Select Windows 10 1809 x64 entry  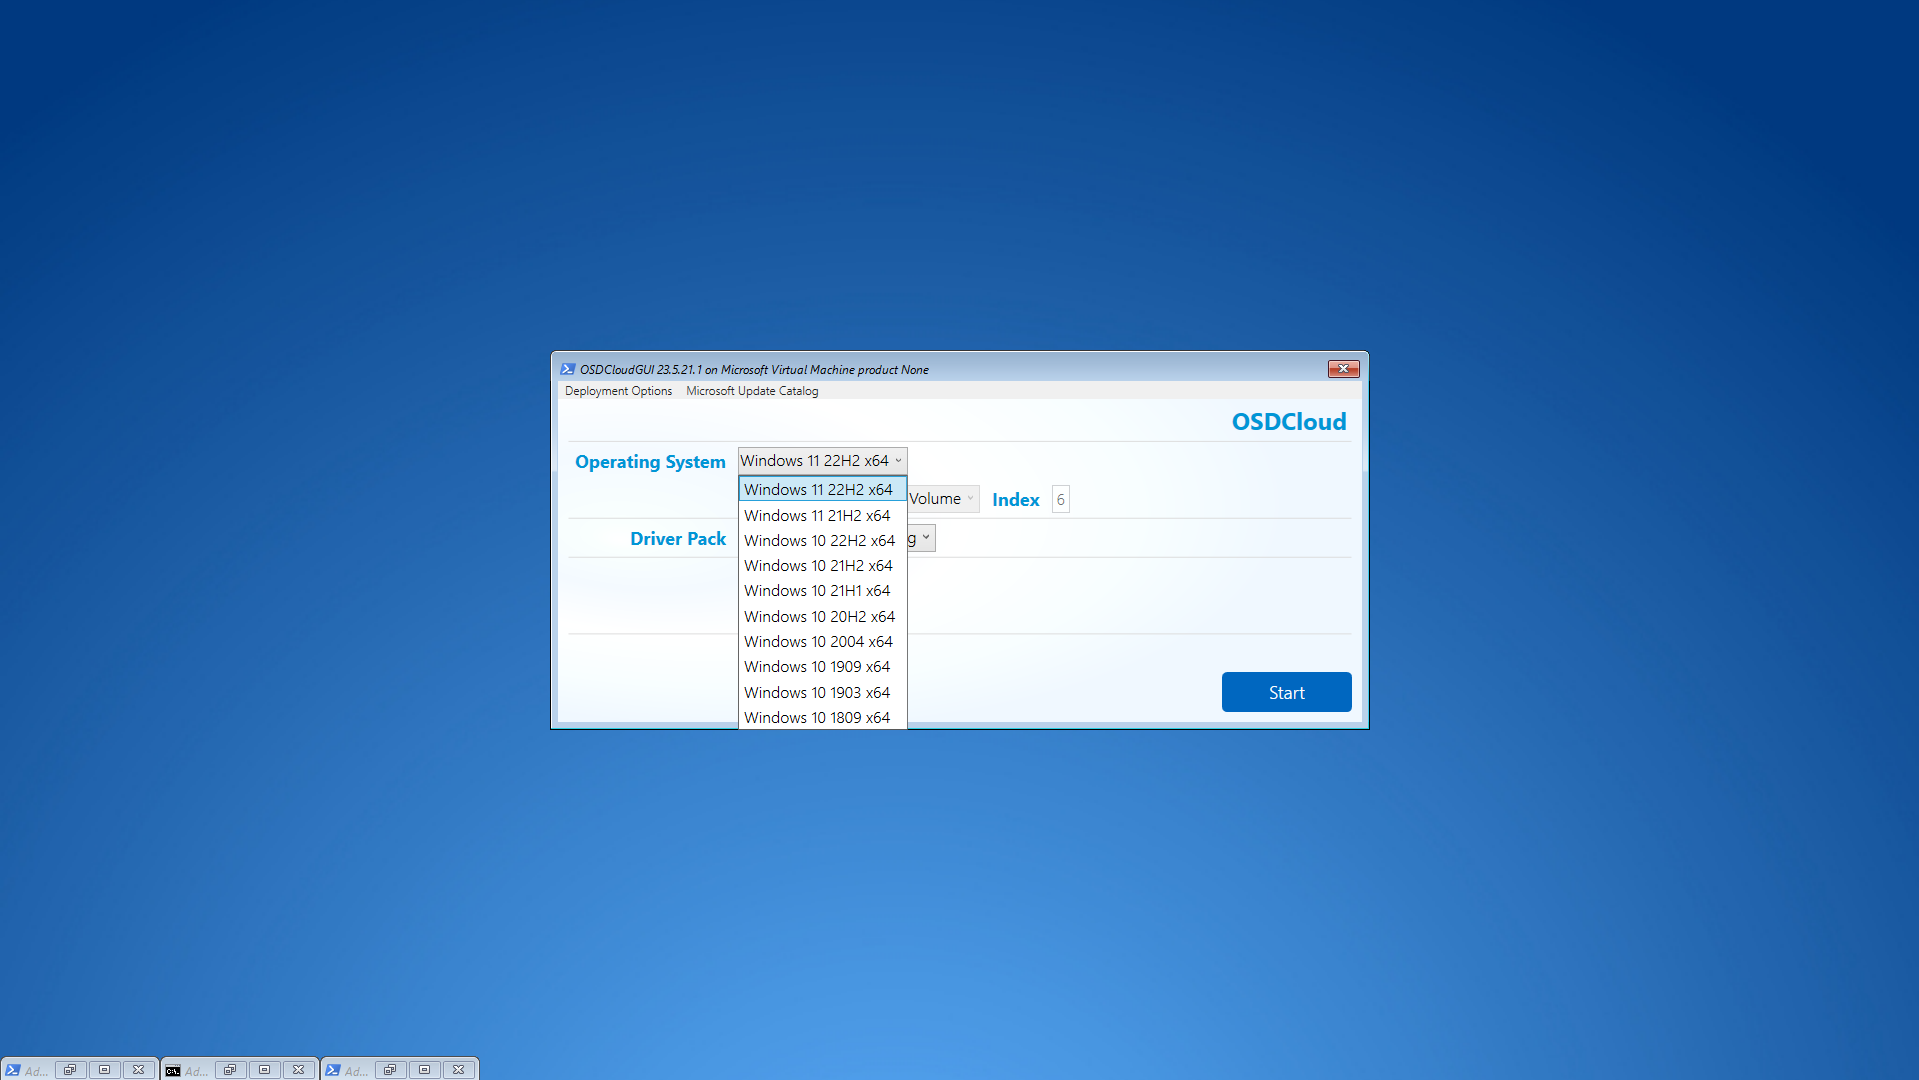(x=817, y=718)
